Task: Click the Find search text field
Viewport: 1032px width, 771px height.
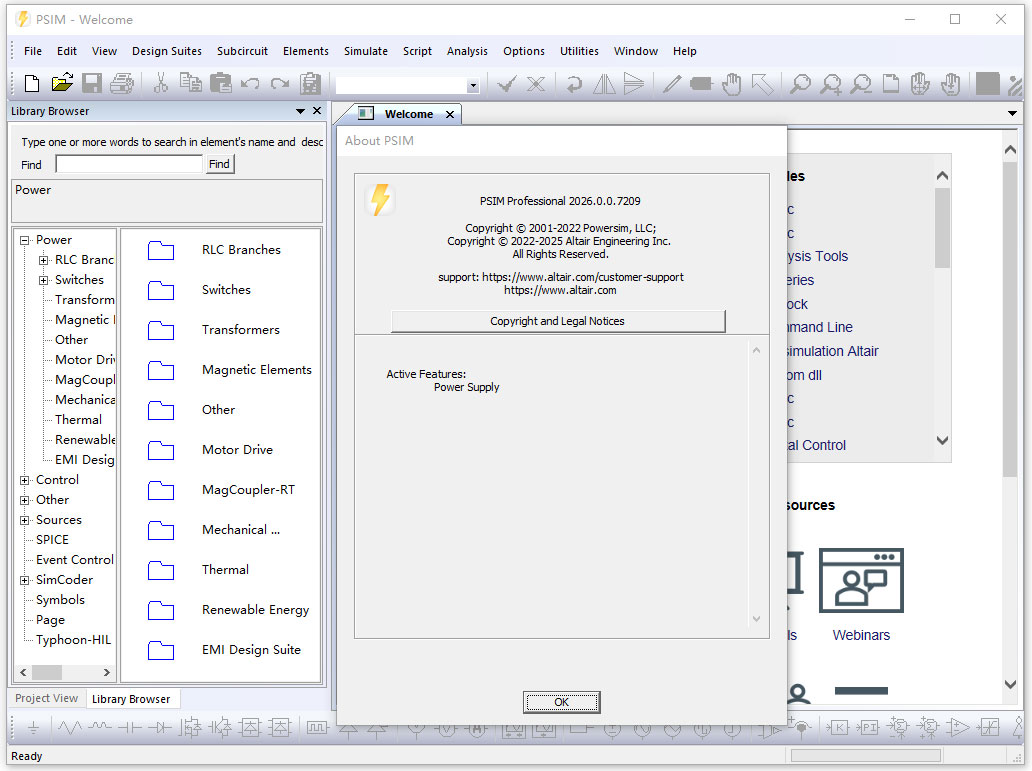Action: (129, 164)
